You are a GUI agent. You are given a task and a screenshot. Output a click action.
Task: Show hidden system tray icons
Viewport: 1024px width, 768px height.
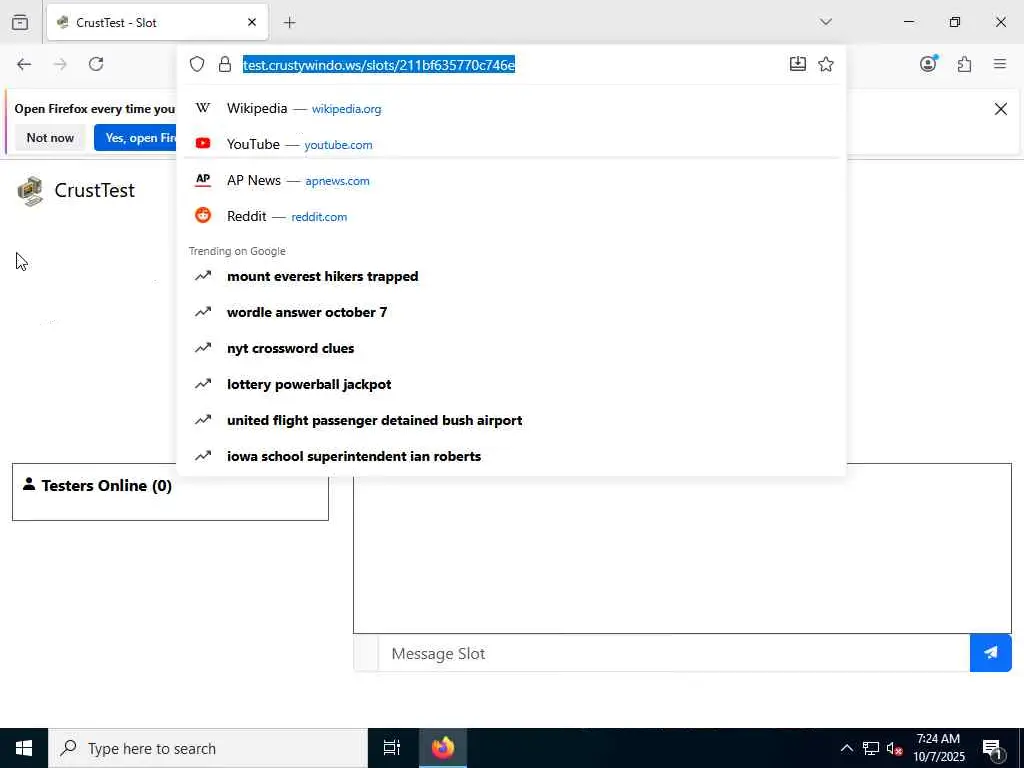click(846, 748)
